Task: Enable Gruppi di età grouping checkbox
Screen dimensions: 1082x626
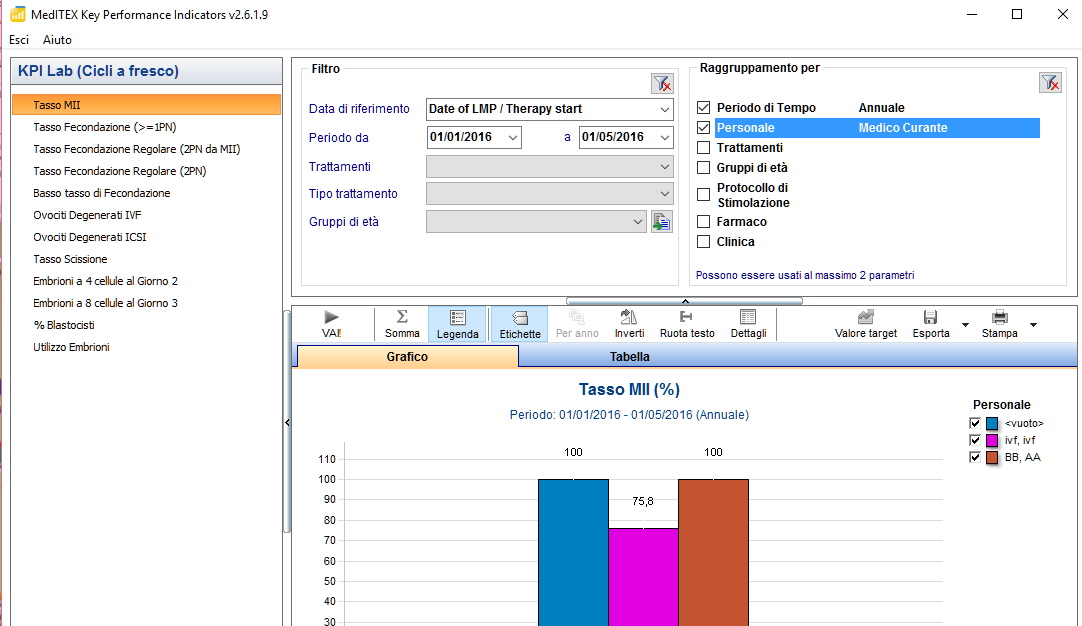Action: pyautogui.click(x=703, y=168)
